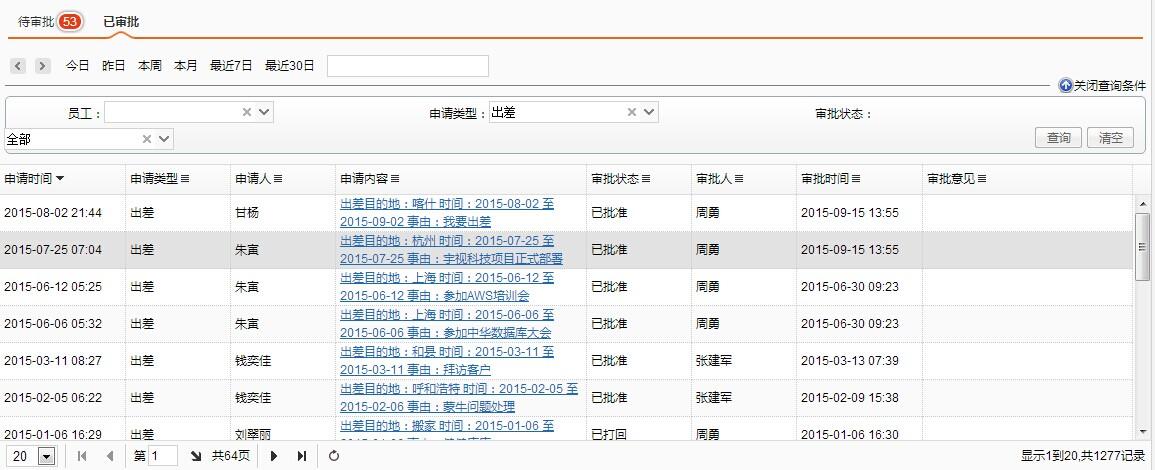Go to next page in pager
1155x470 pixels.
point(274,456)
